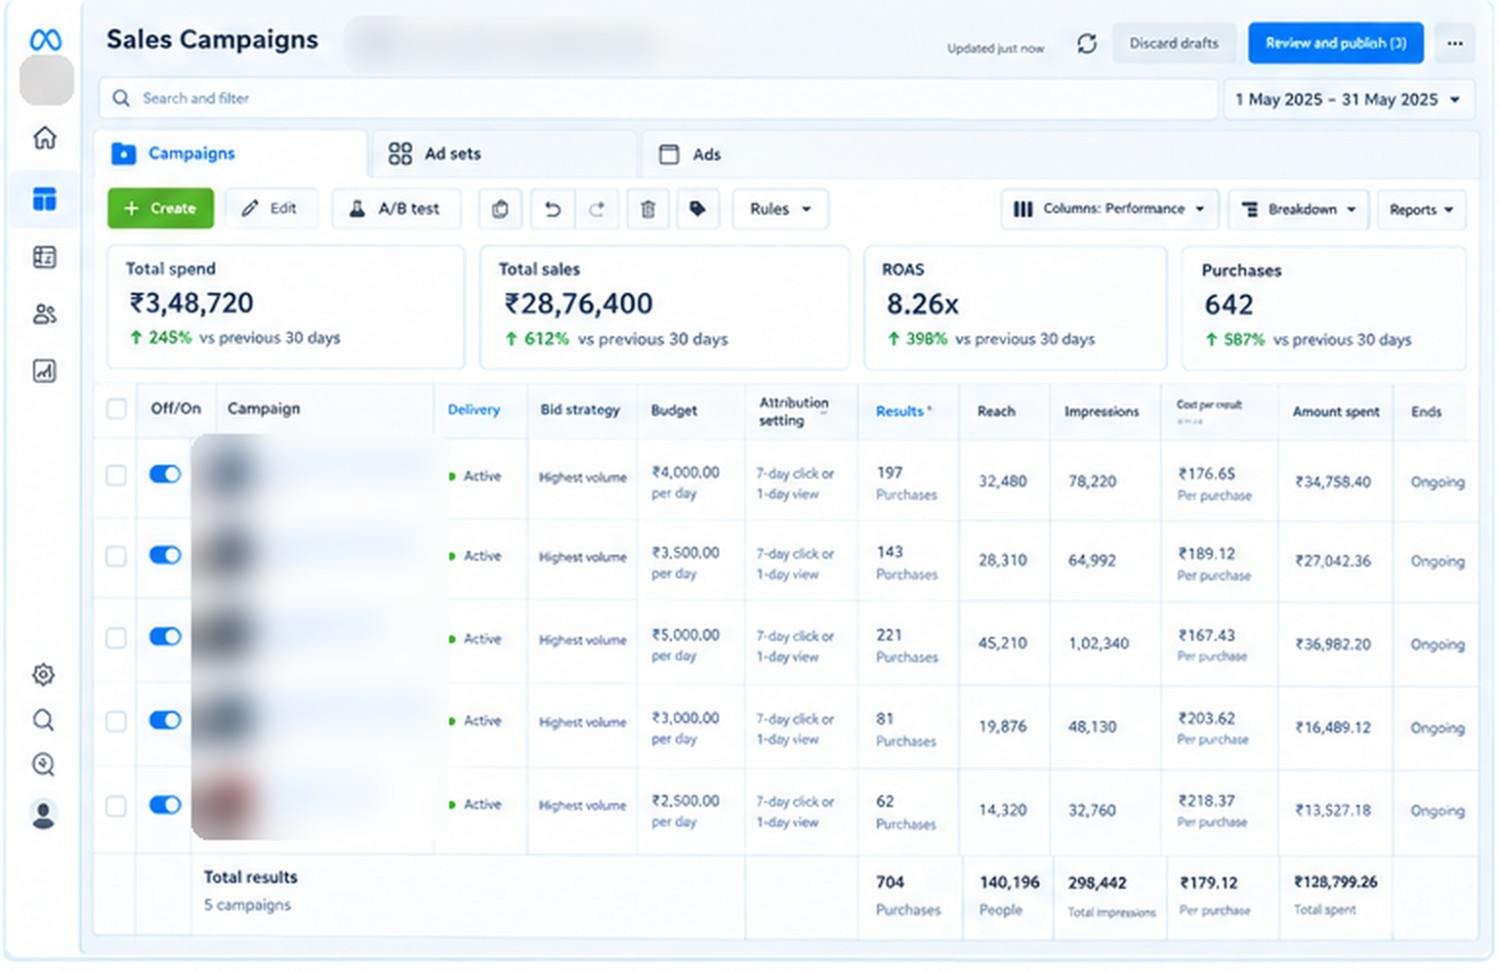
Task: Switch to the Campaigns tab
Action: [232, 154]
